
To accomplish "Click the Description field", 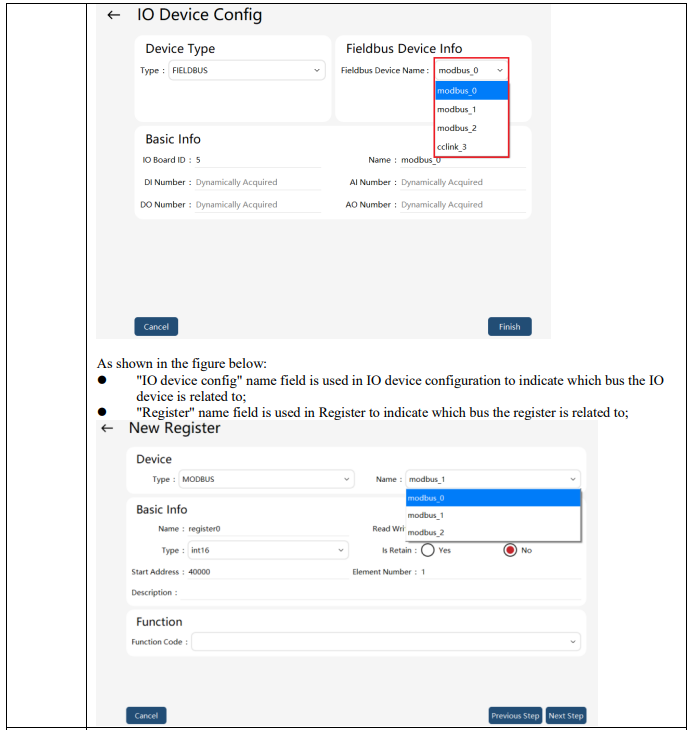I will click(381, 593).
